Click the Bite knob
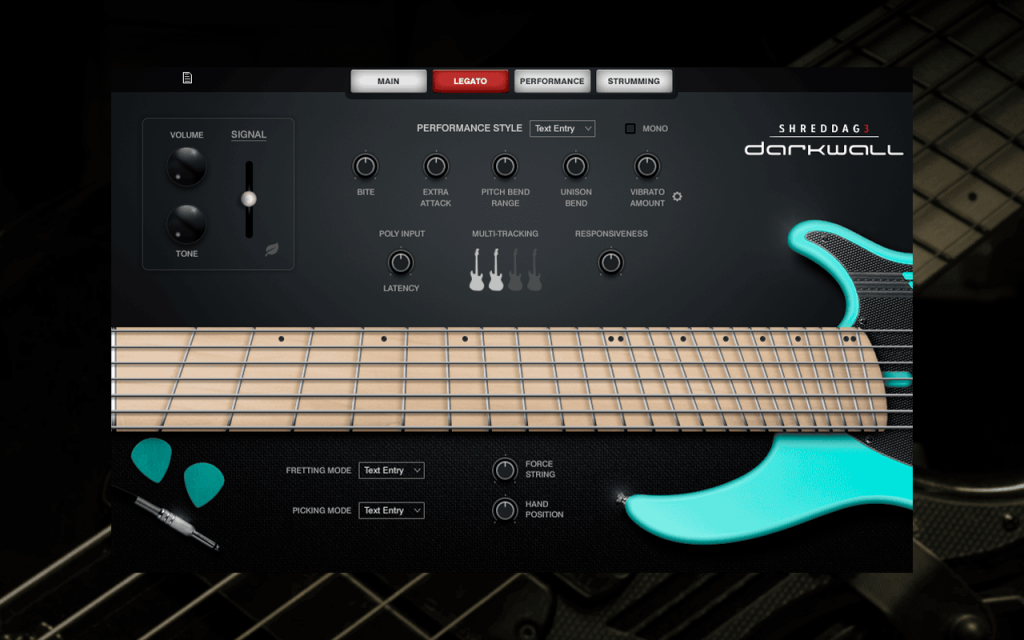1024x640 pixels. (366, 167)
